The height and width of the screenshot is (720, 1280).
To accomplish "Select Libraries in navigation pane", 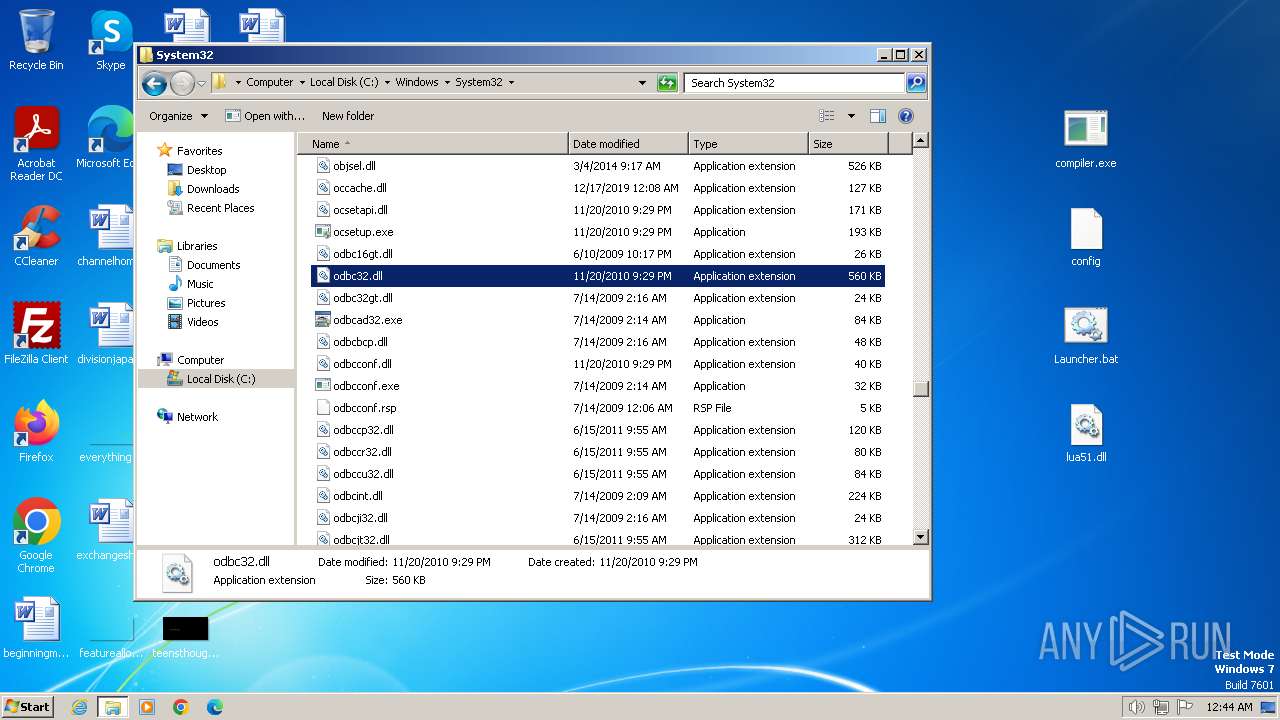I will (197, 246).
